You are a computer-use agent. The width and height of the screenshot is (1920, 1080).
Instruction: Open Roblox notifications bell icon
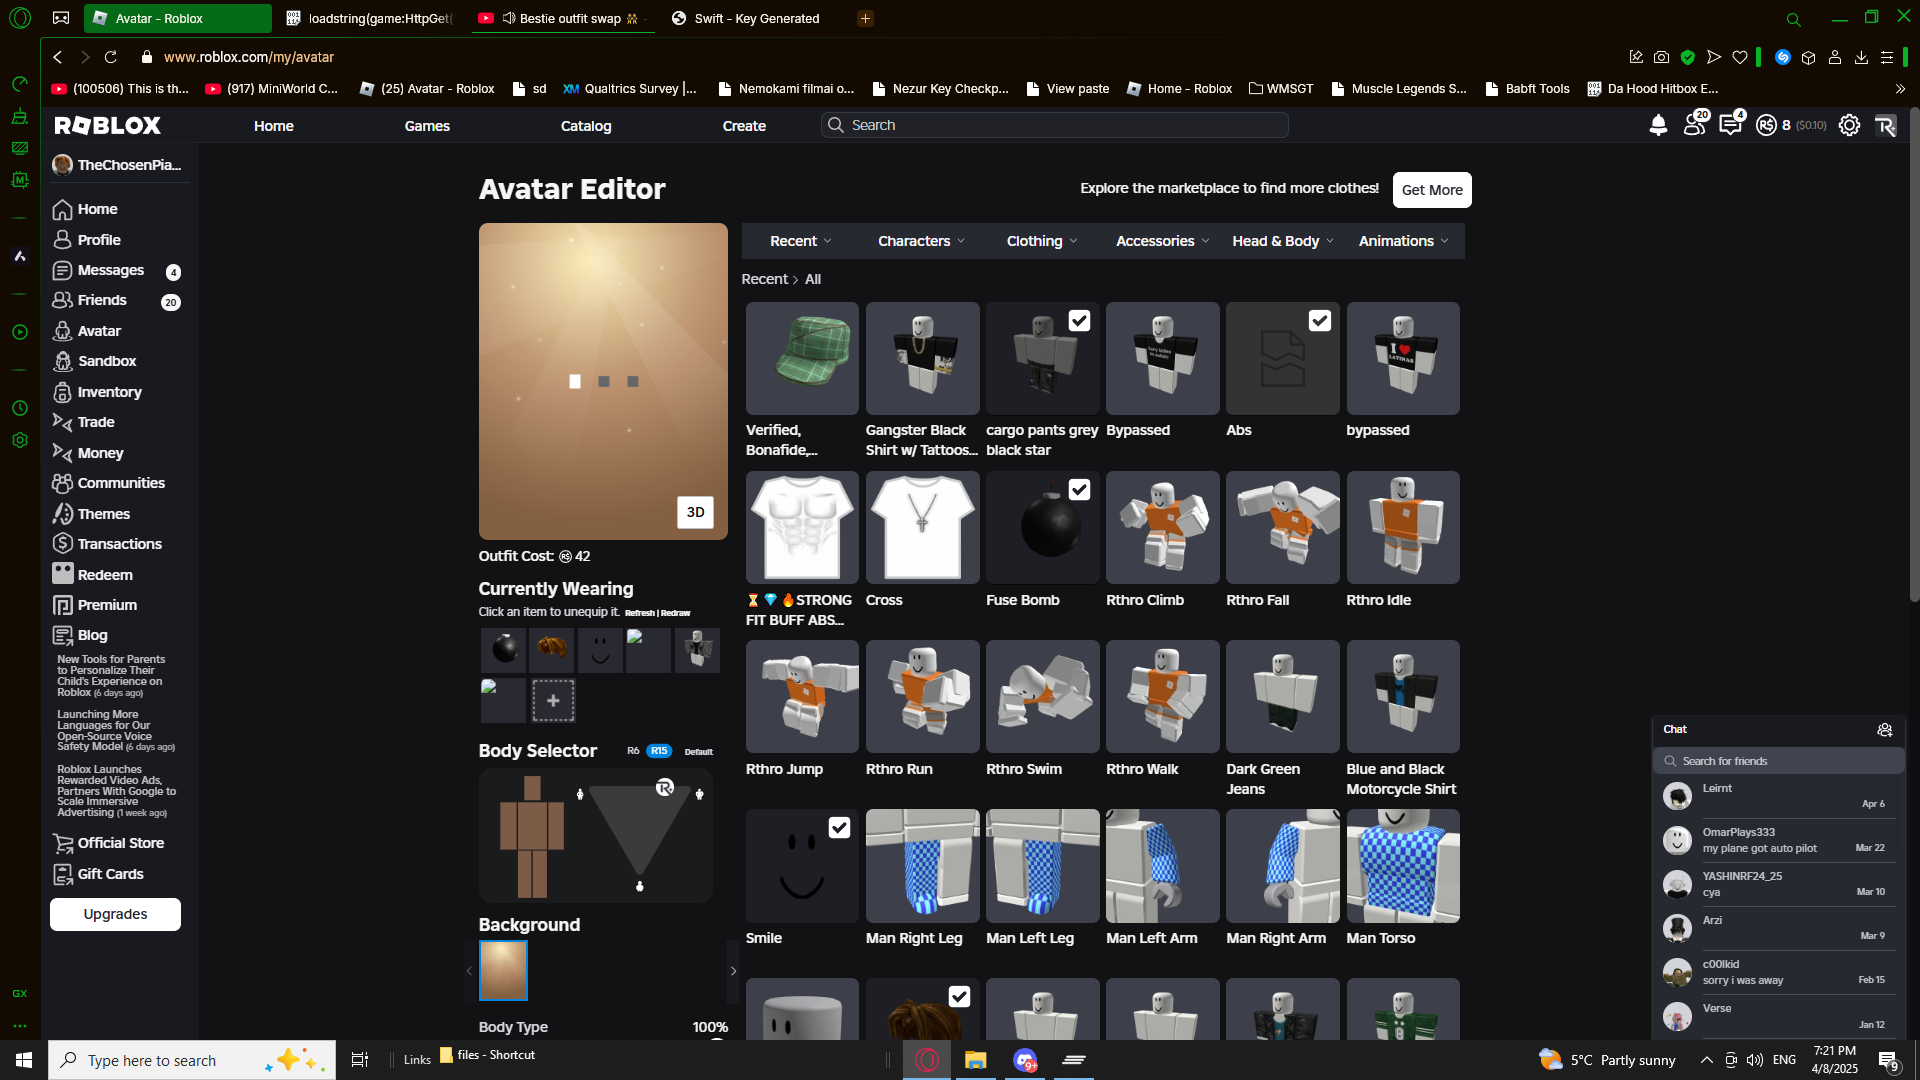[1658, 125]
